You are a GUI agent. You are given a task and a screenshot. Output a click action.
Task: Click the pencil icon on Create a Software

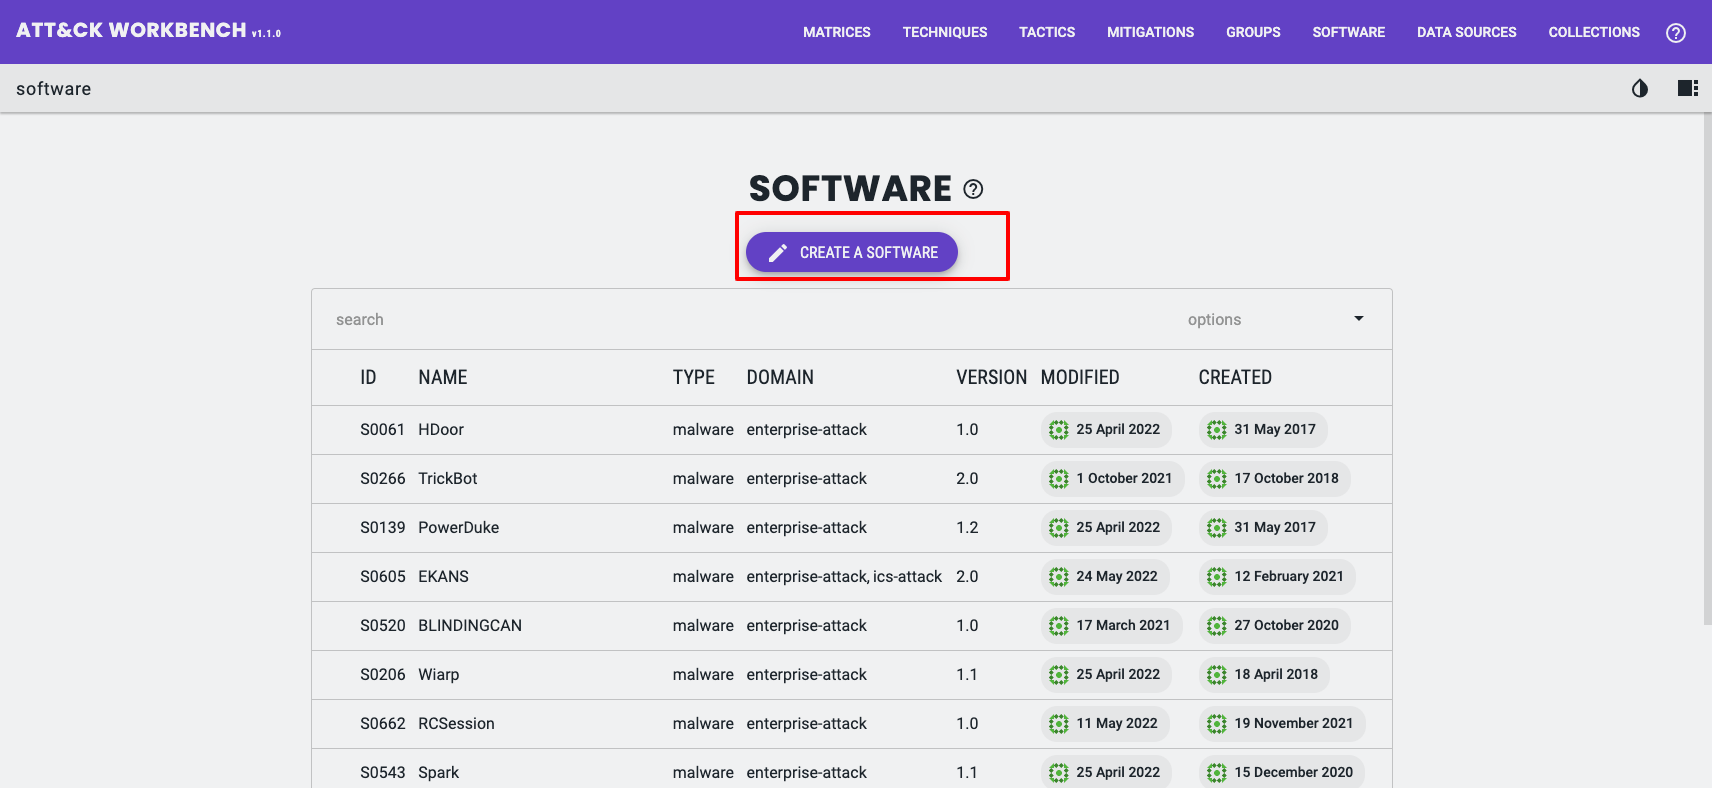click(x=778, y=253)
